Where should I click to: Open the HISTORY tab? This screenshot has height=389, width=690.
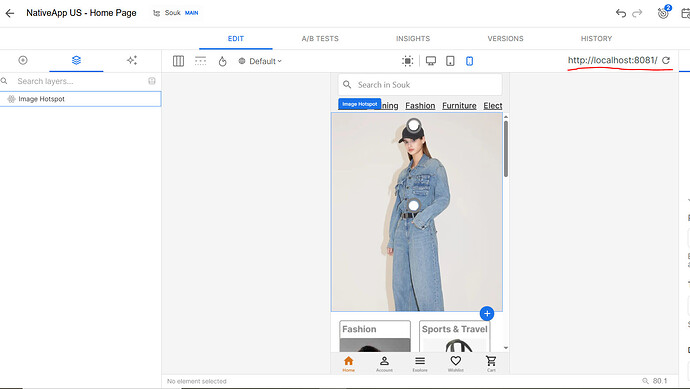(x=596, y=39)
